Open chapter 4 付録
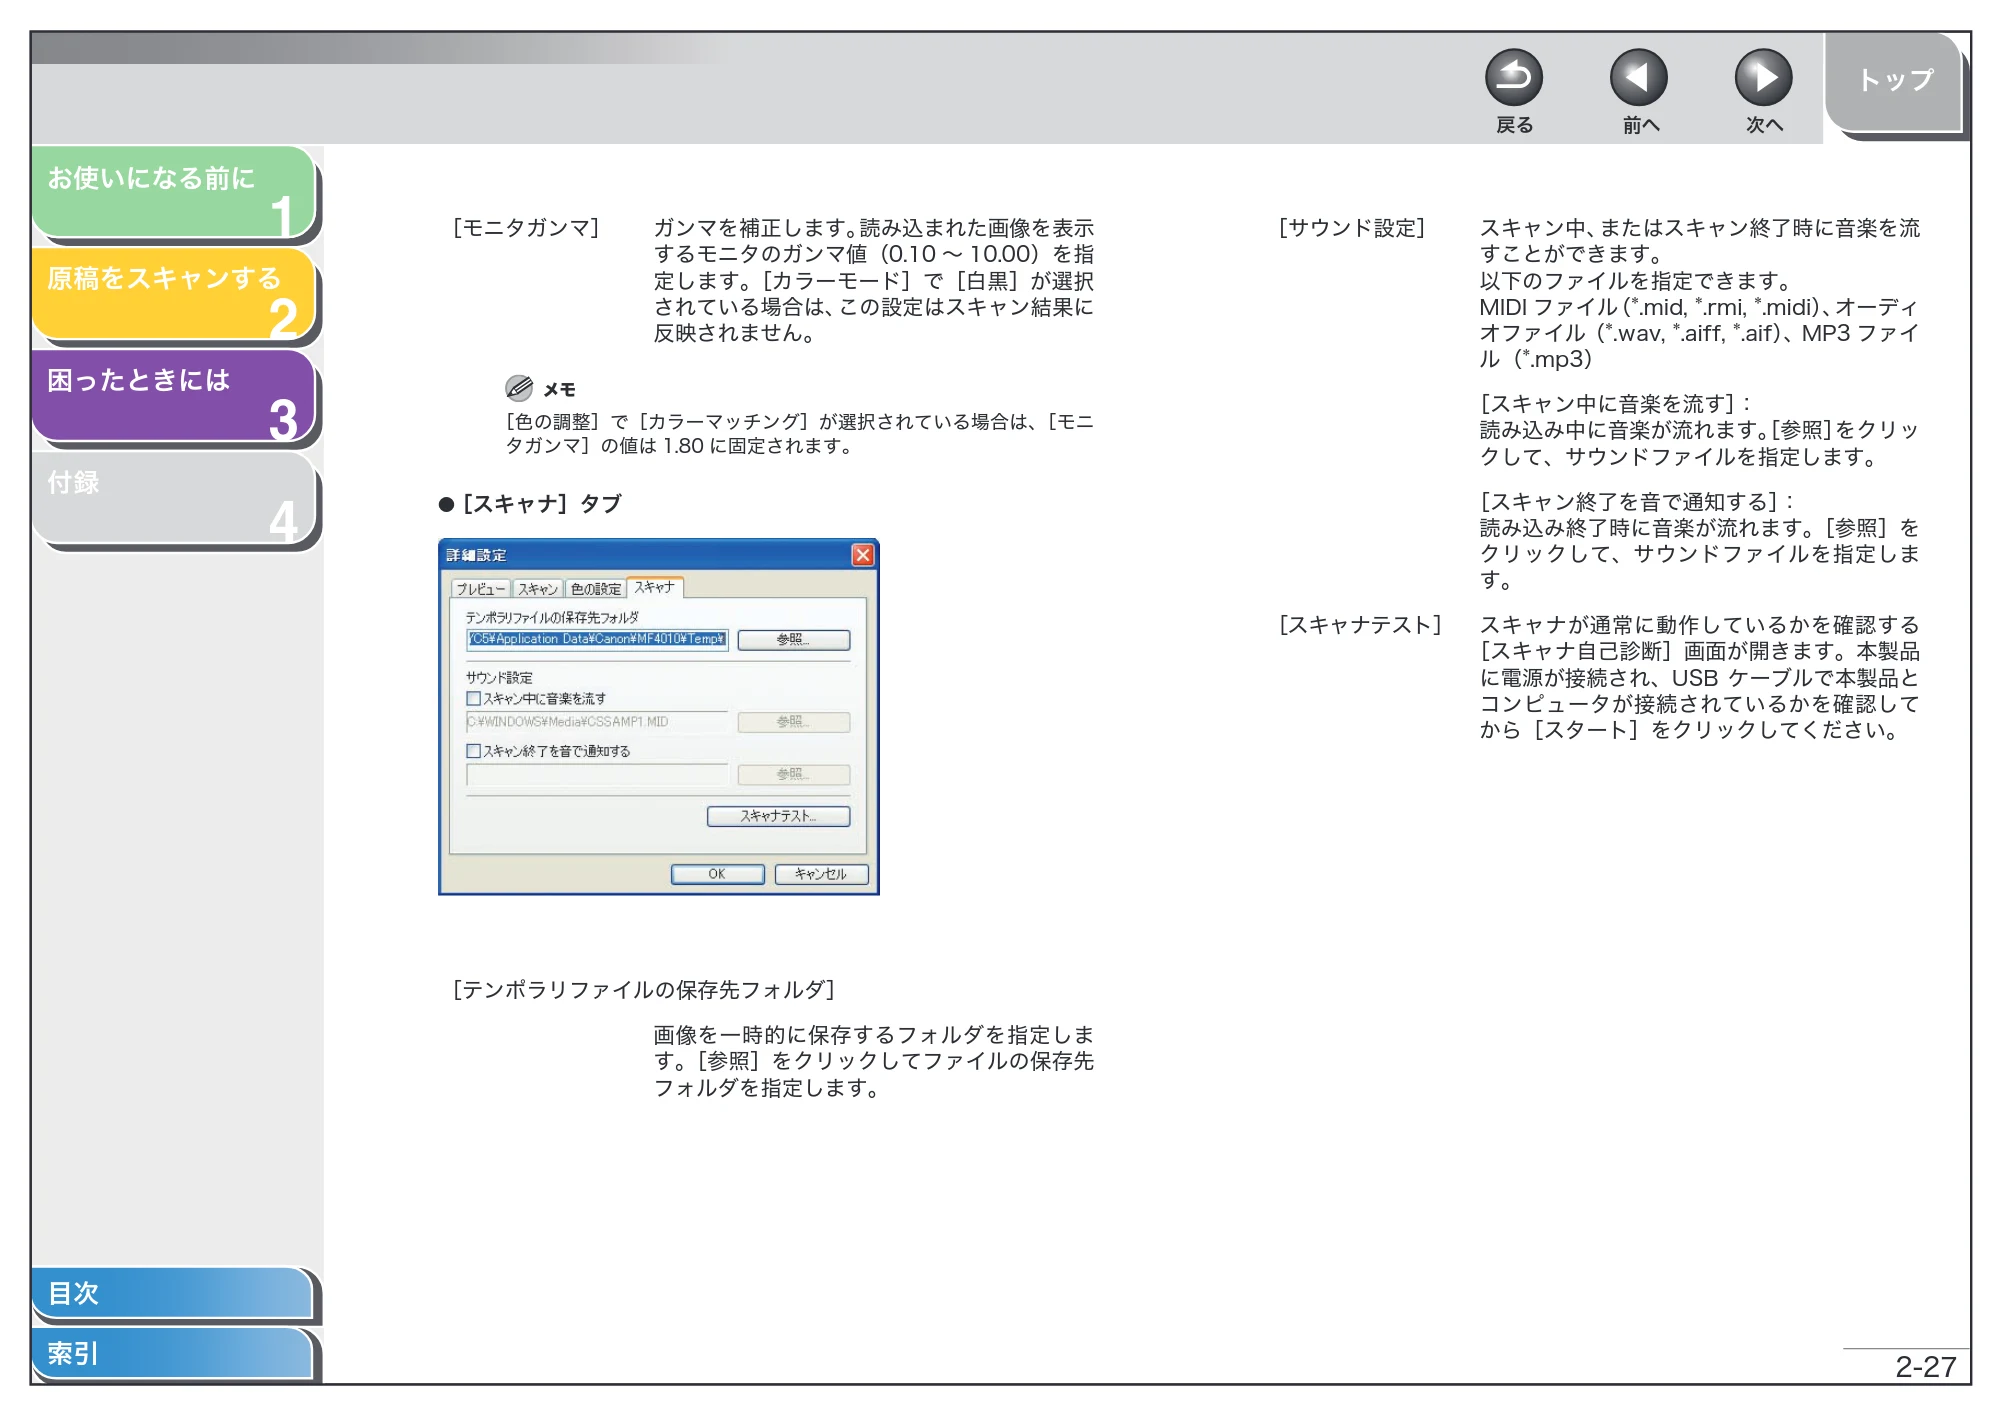 tap(175, 498)
